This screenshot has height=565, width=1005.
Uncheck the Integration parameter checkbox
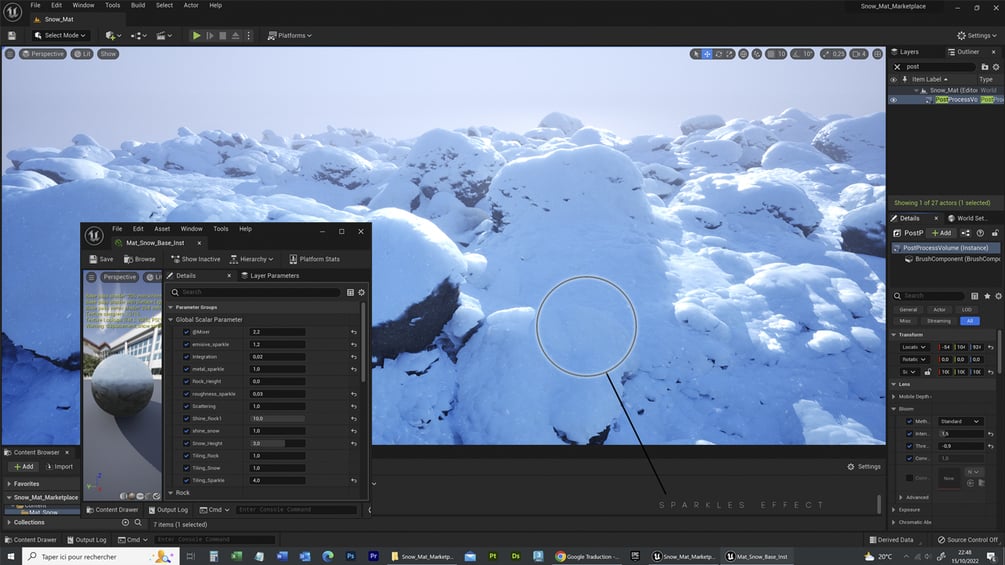(x=187, y=357)
